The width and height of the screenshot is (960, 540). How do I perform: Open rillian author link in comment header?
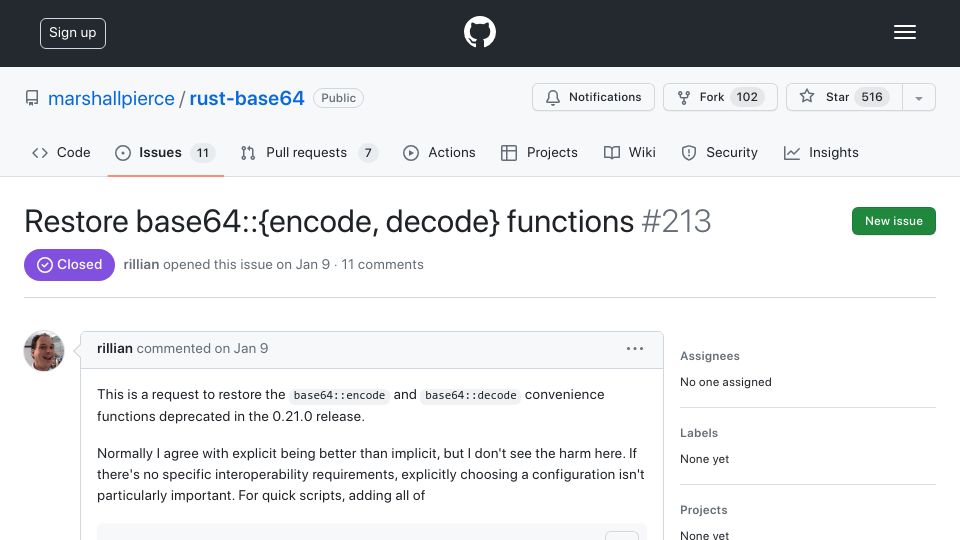click(x=114, y=348)
